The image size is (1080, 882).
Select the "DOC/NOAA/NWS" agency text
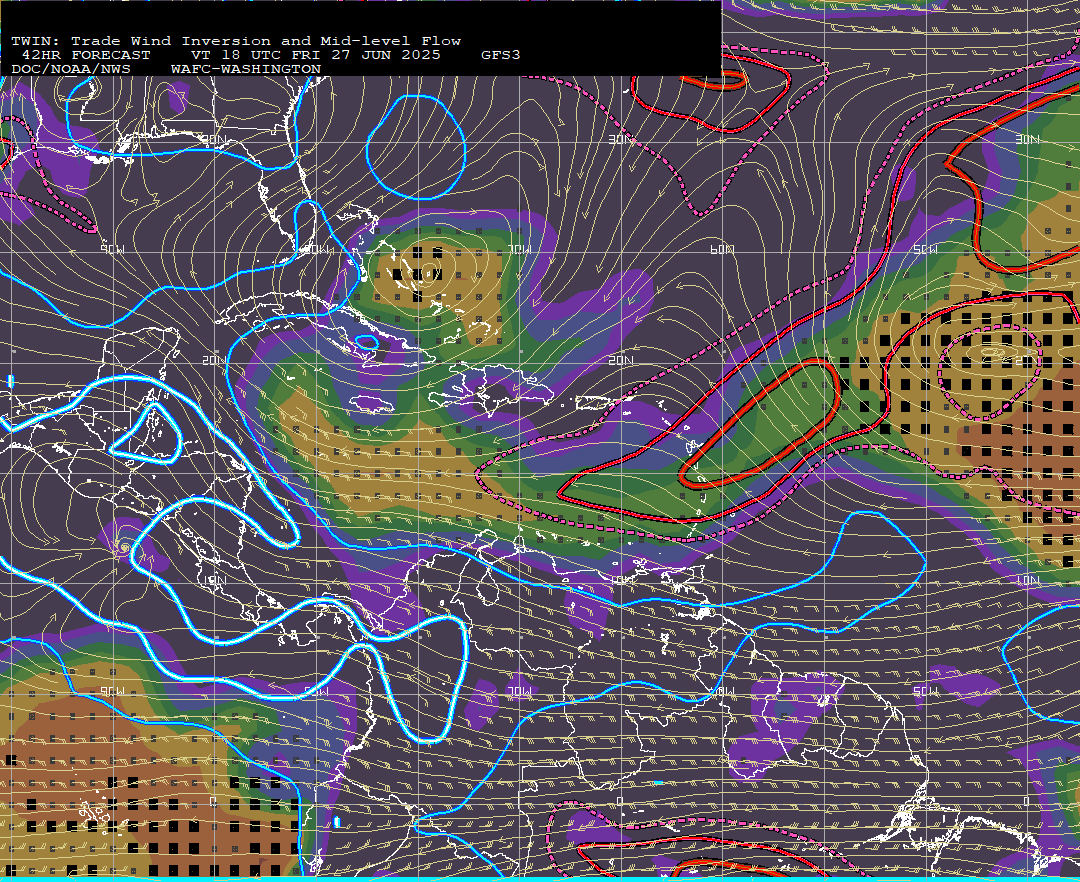pos(70,70)
